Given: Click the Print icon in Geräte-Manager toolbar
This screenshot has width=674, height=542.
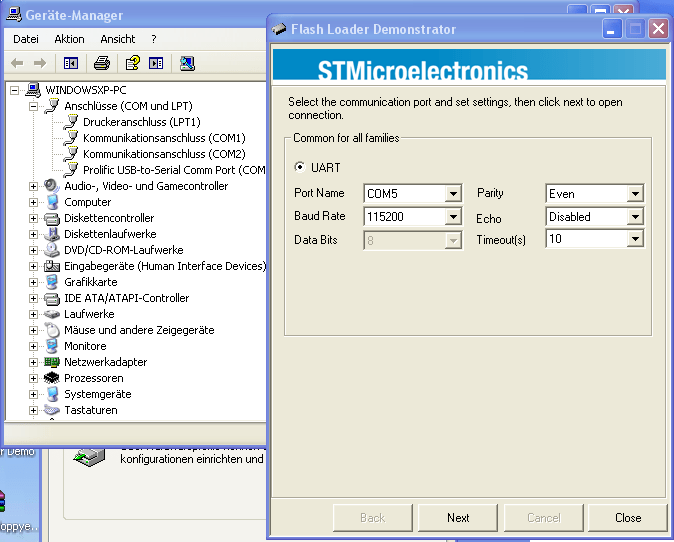Looking at the screenshot, I should (102, 64).
